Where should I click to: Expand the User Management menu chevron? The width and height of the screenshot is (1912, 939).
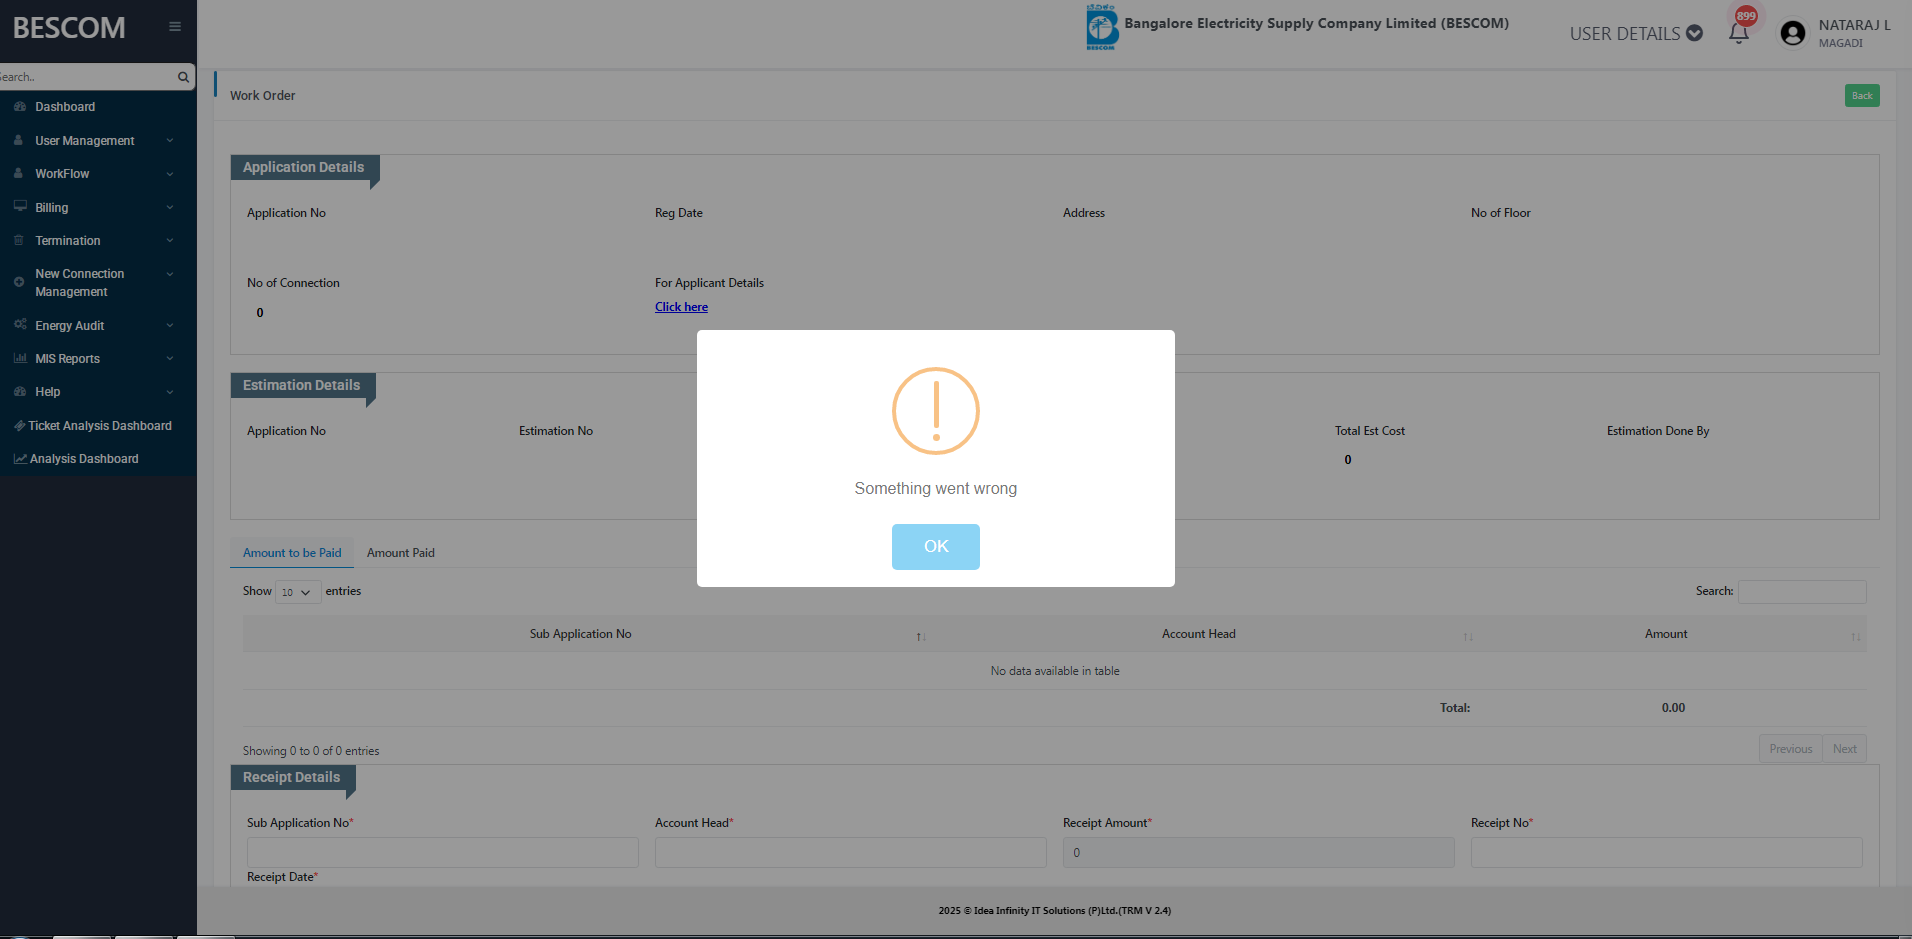click(x=170, y=141)
